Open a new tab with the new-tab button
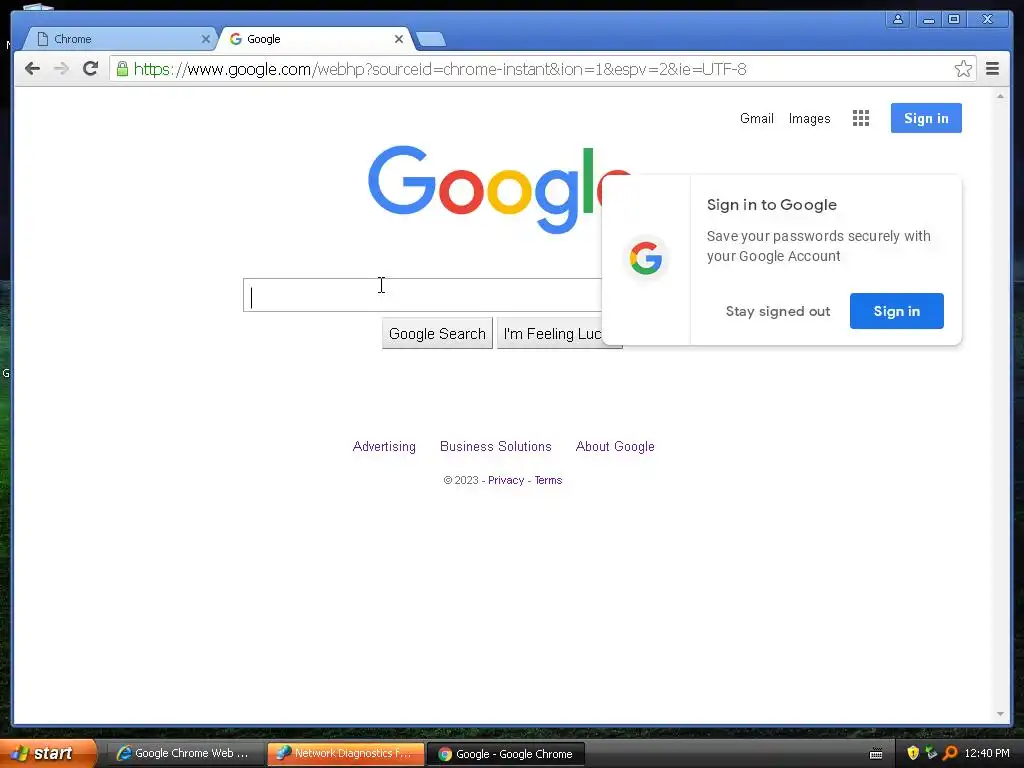 (431, 39)
